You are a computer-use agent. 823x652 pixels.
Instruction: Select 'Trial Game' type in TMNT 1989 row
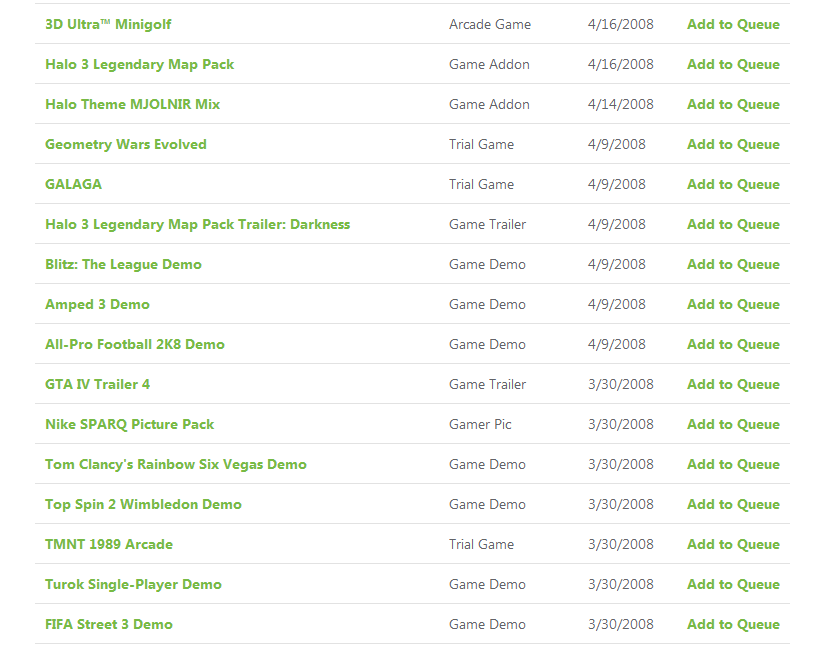click(x=481, y=544)
